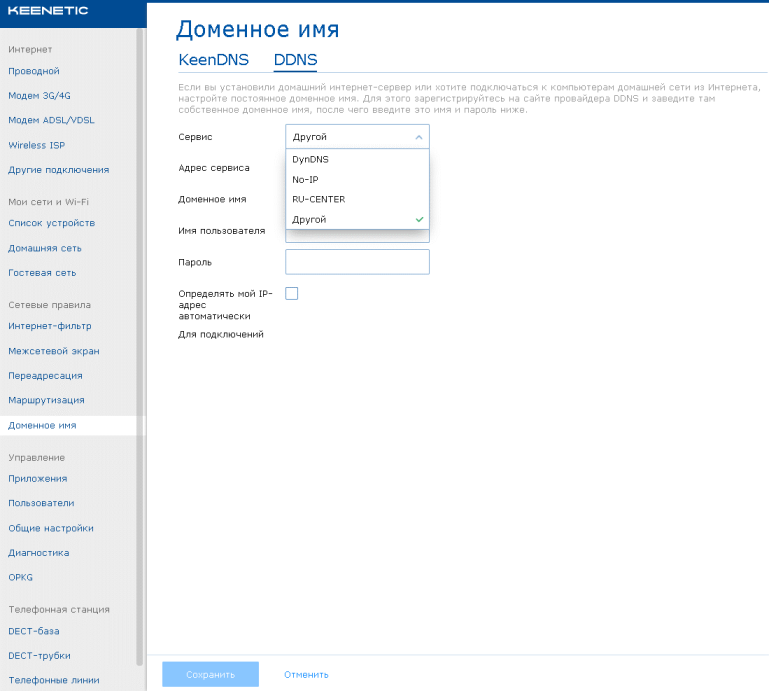This screenshot has height=691, width=769.
Task: Open Переадресация rules
Action: click(45, 376)
